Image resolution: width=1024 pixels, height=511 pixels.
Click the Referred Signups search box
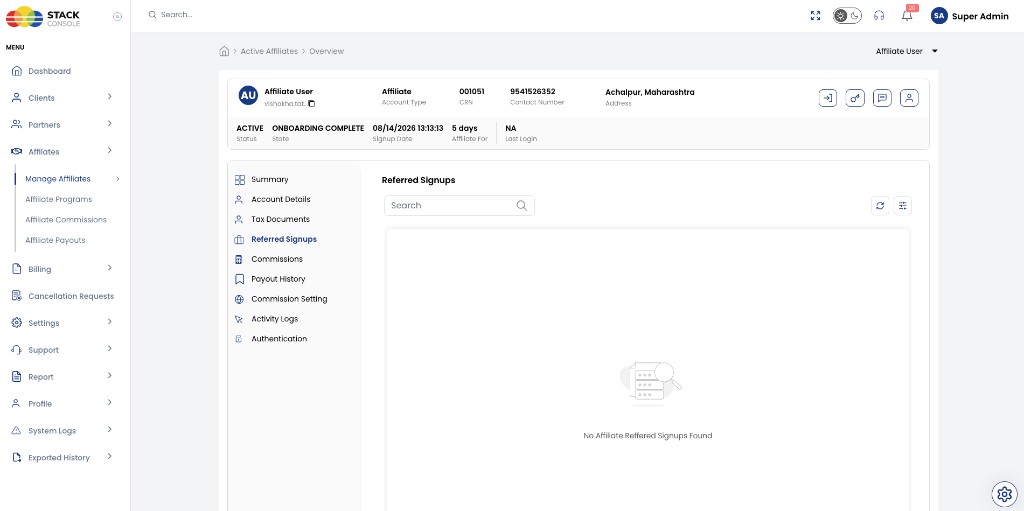tap(459, 205)
